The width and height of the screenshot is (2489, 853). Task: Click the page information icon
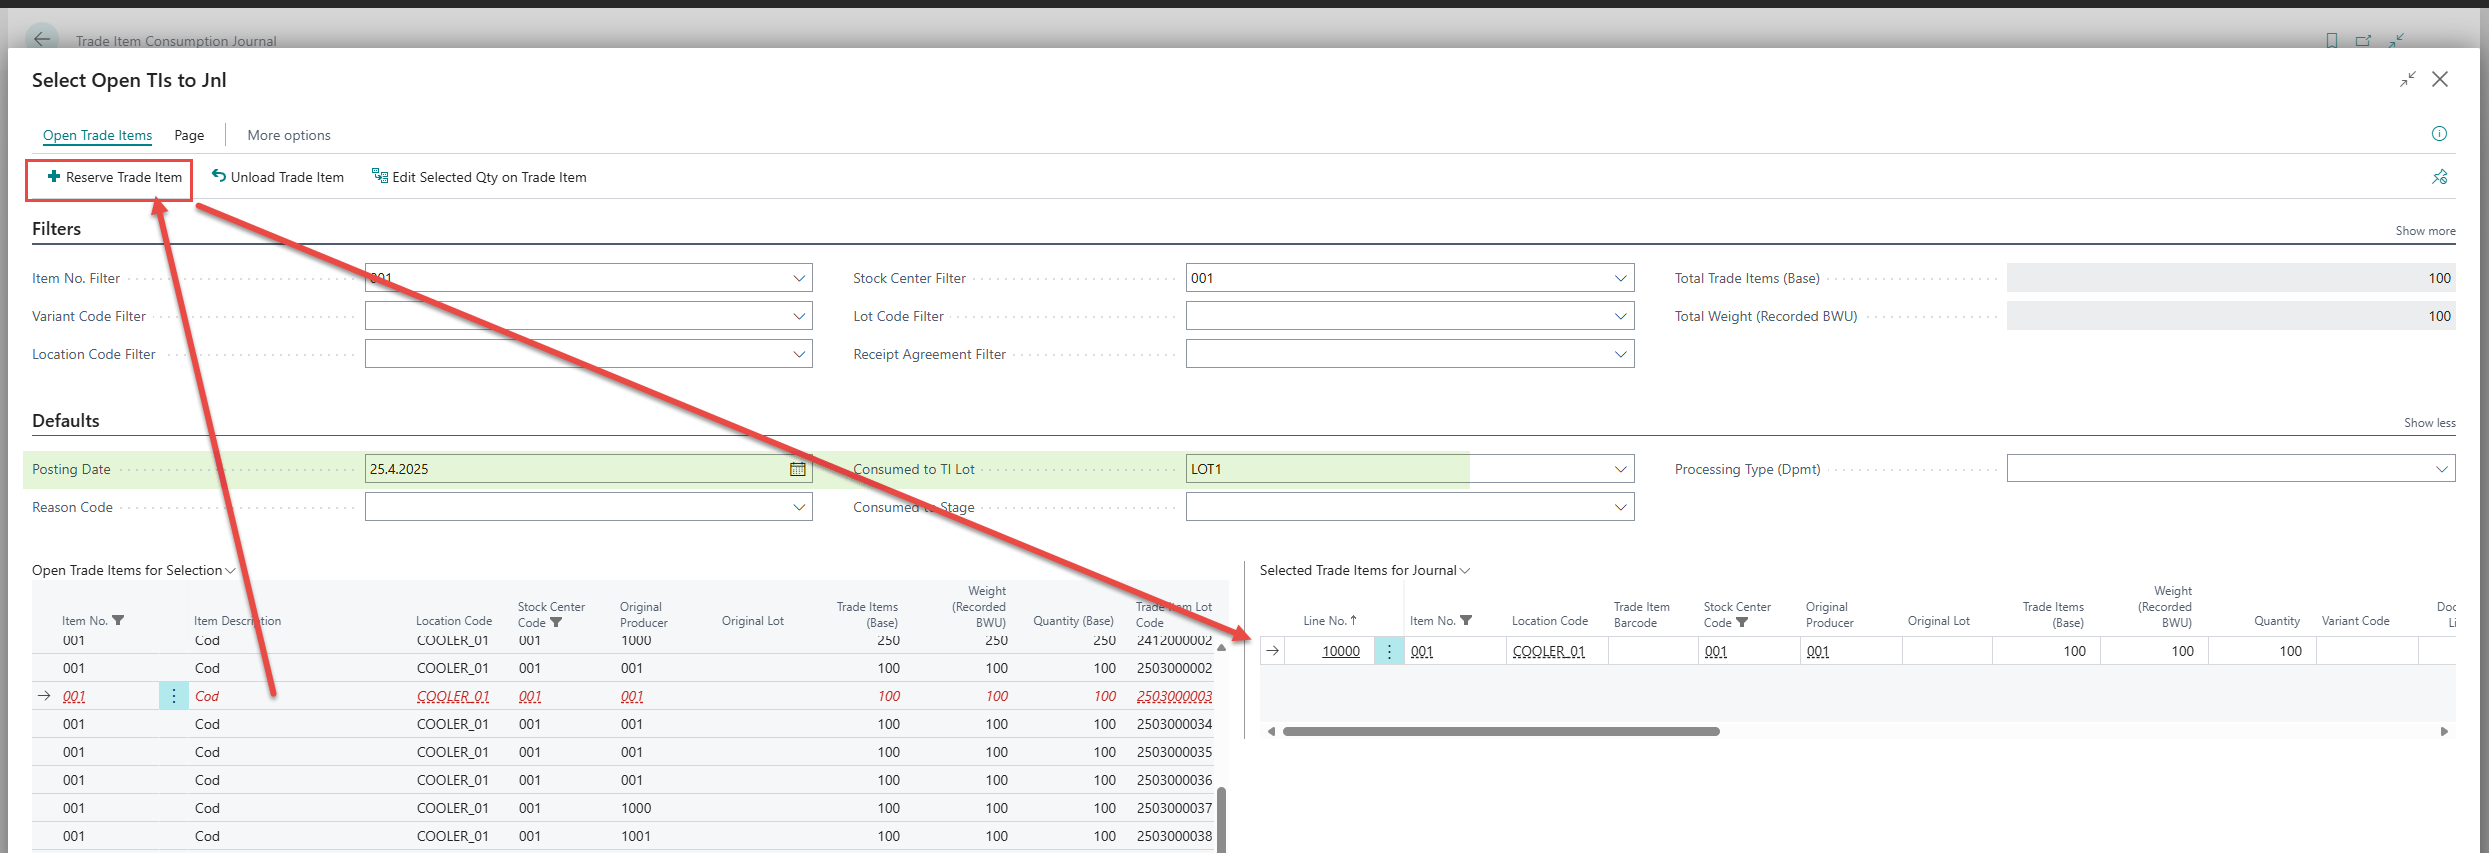click(2439, 134)
